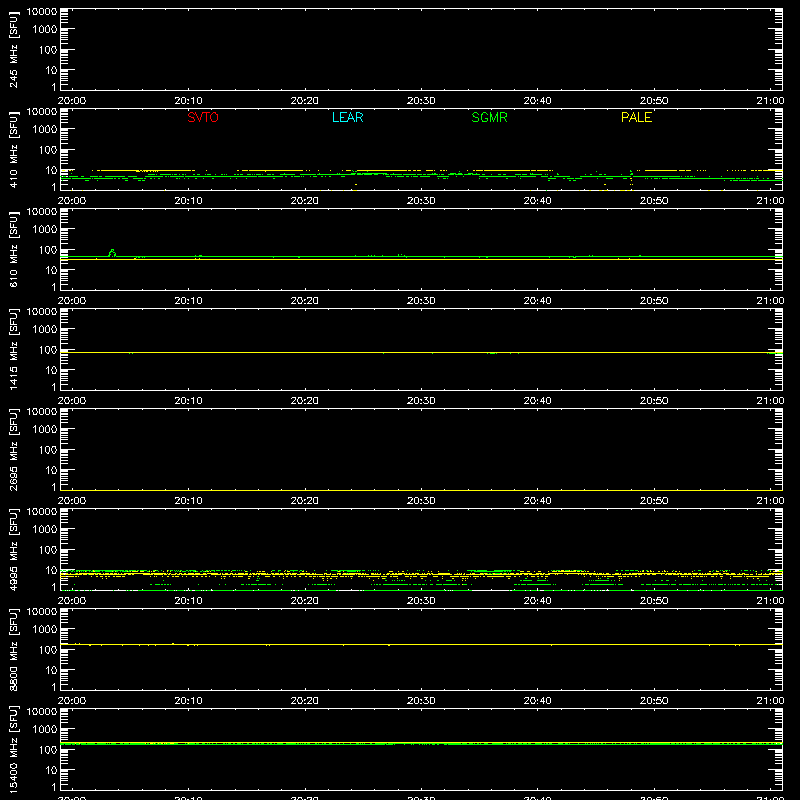Click 20:30 tick label below 8800 MHz plot

coord(421,701)
